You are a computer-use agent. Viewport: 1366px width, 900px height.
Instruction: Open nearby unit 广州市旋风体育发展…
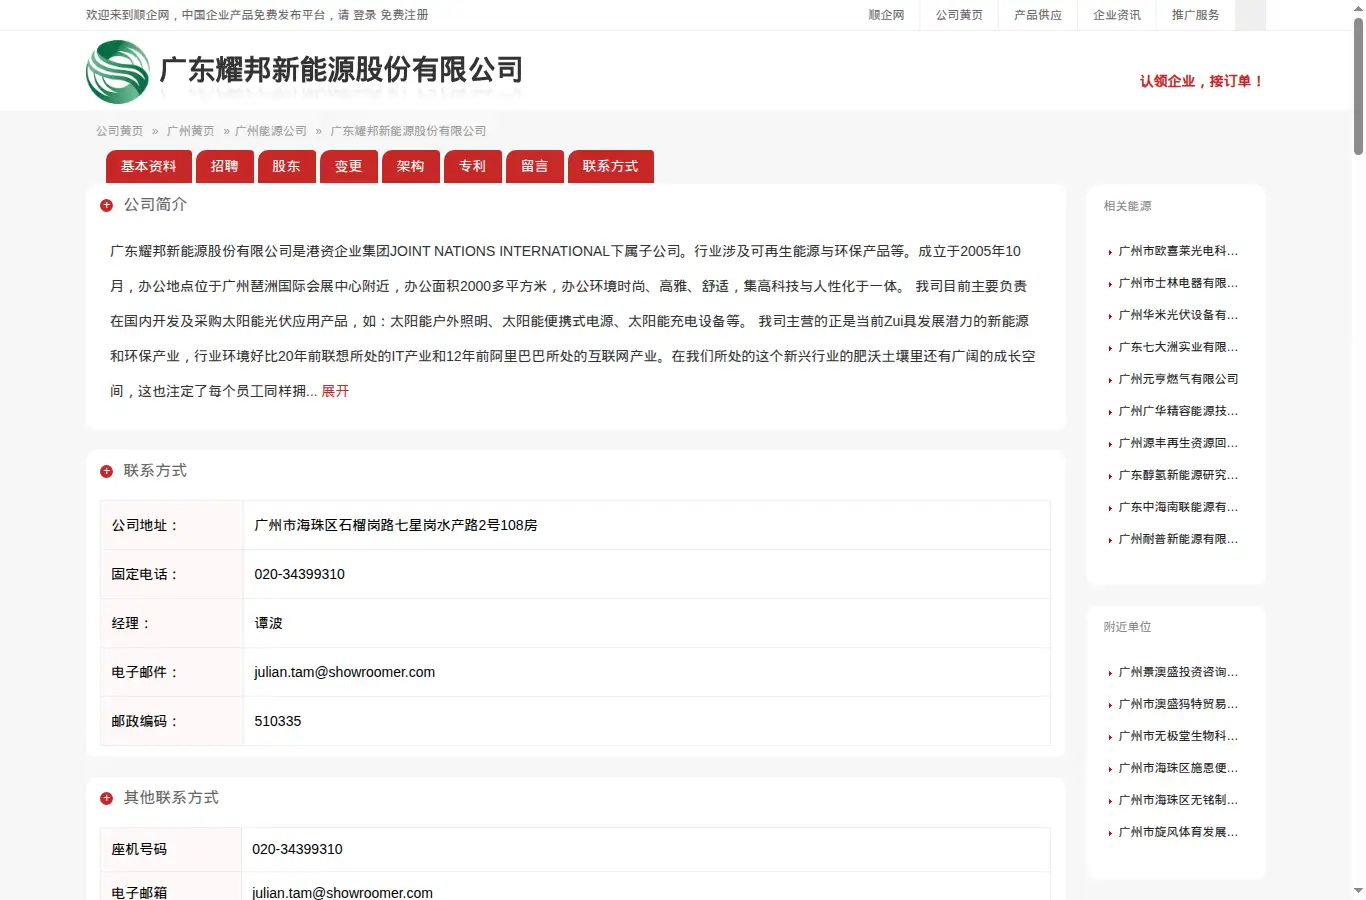1178,832
